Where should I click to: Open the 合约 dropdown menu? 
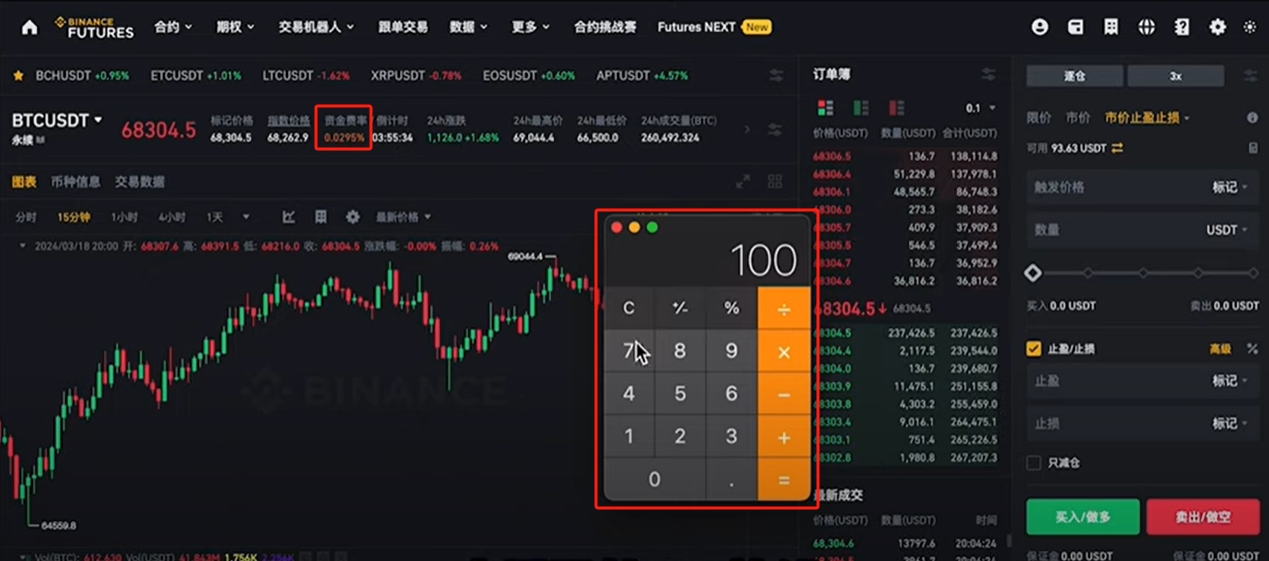coord(173,27)
